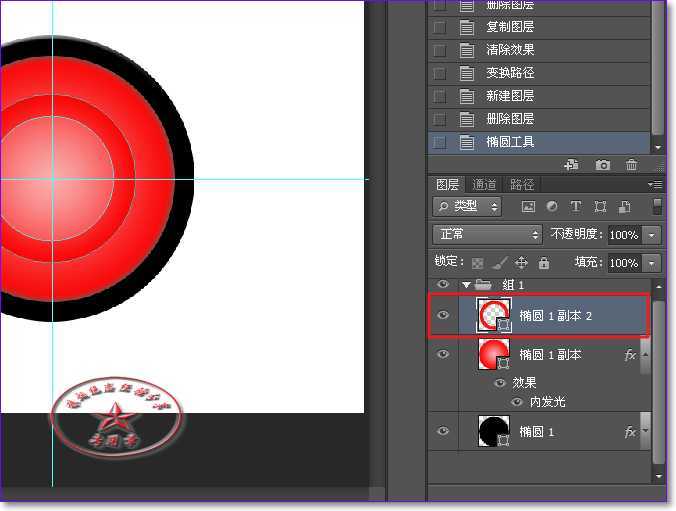Screen dimensions: 676x511
Task: Filter layers by type (T) icon
Action: pos(575,207)
